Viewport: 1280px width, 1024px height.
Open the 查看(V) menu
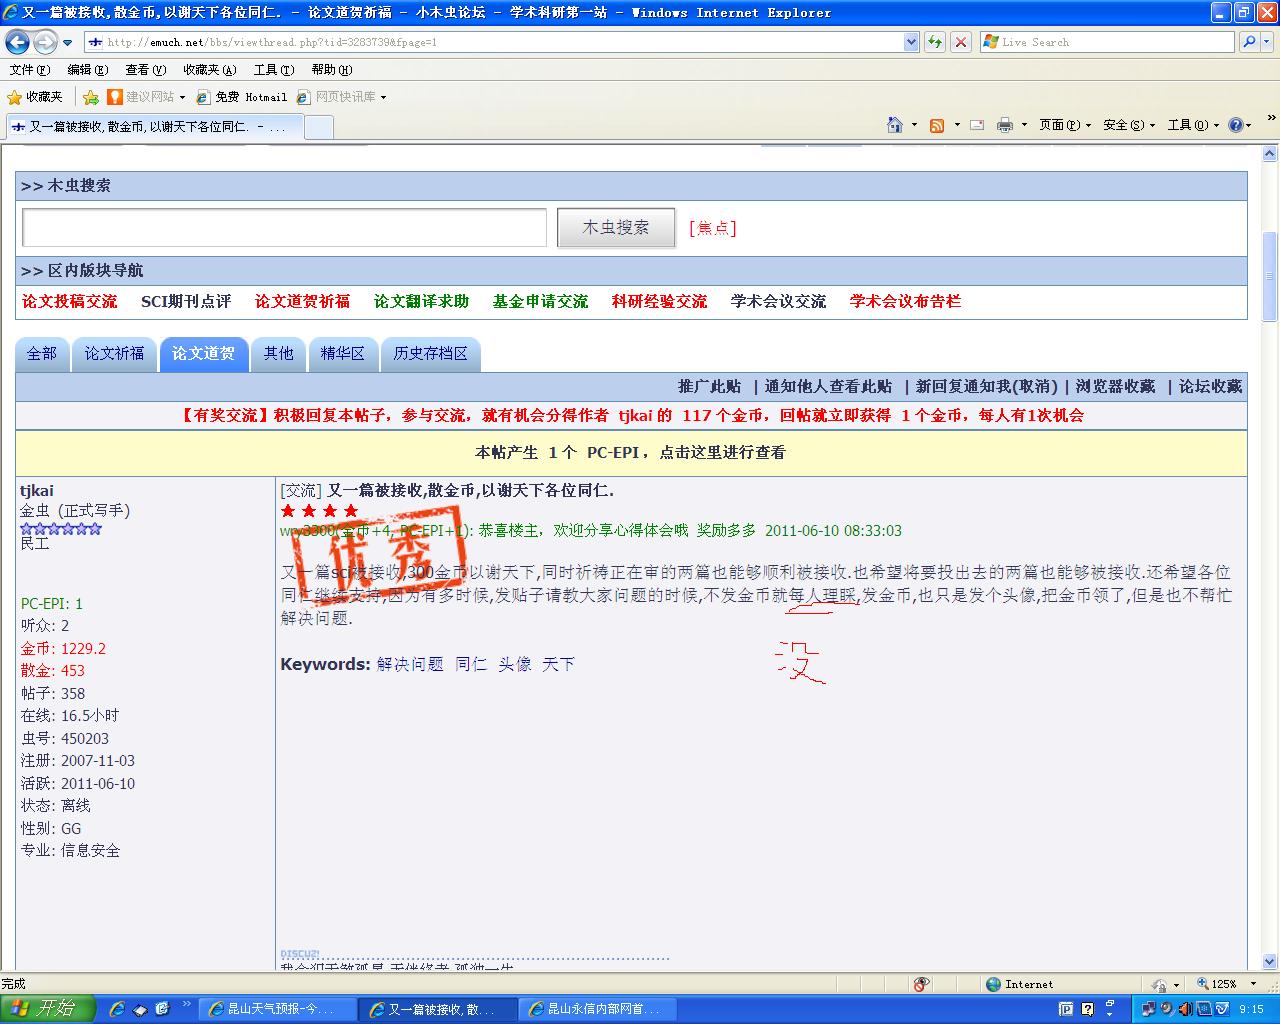pos(145,70)
